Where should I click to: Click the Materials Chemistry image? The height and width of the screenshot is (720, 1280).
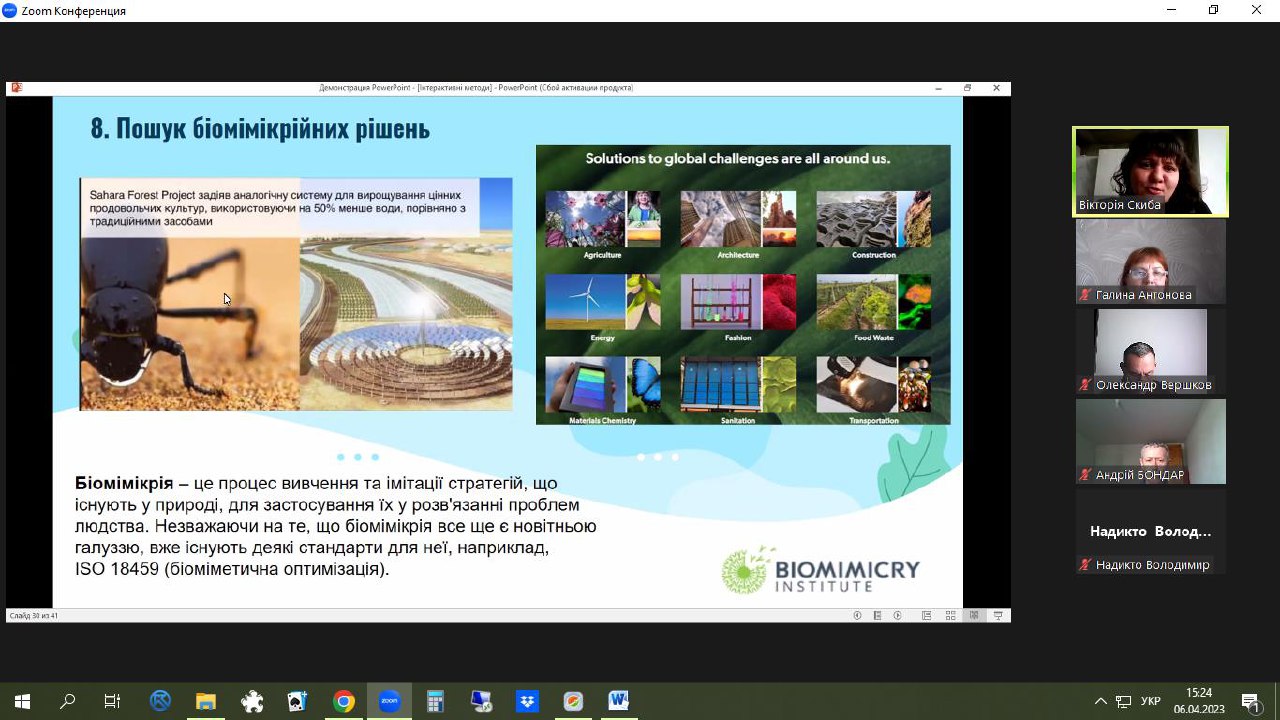tap(602, 385)
